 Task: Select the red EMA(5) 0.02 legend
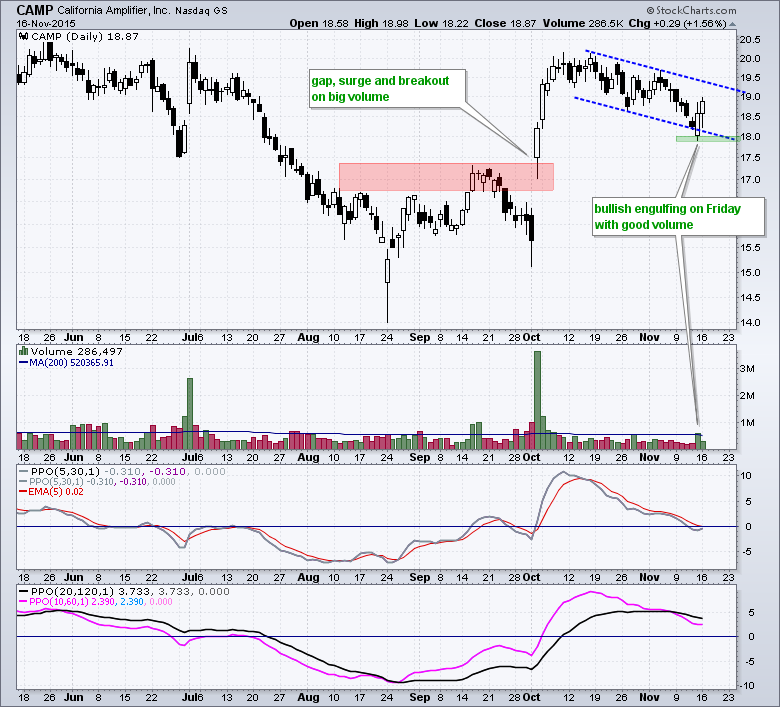60,492
